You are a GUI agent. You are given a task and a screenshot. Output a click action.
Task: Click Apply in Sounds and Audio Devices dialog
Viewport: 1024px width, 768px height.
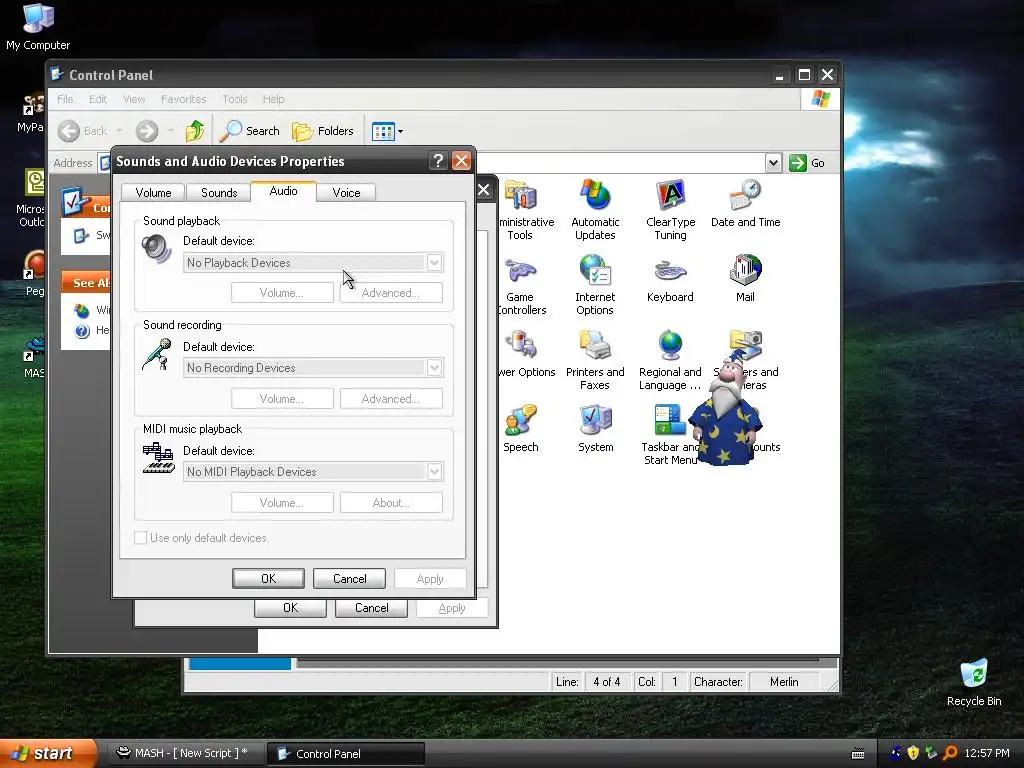pyautogui.click(x=430, y=579)
